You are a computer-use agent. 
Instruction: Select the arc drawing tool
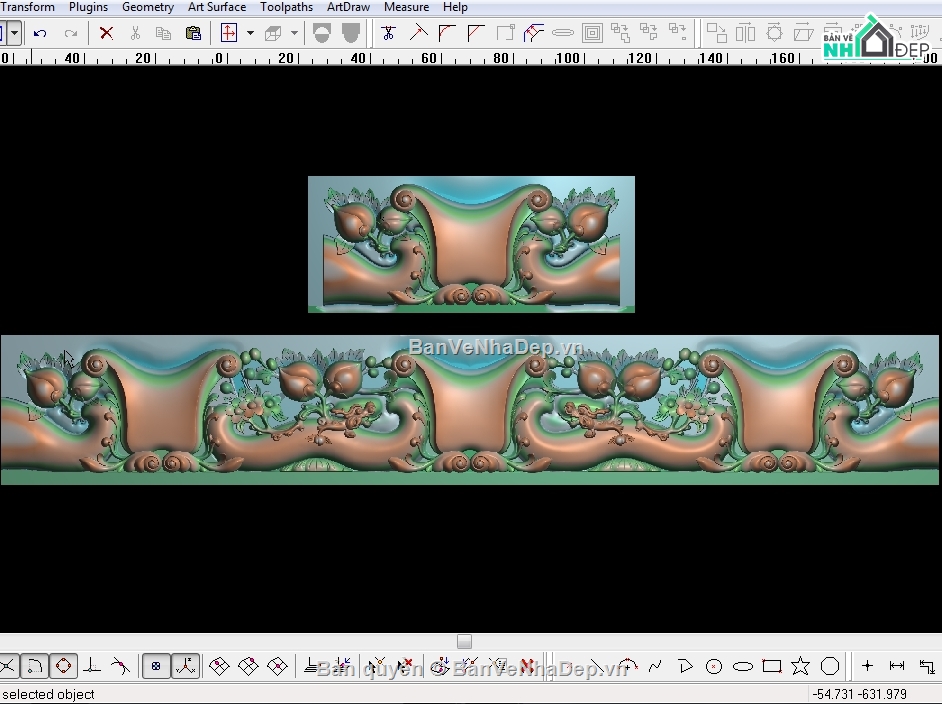(627, 666)
